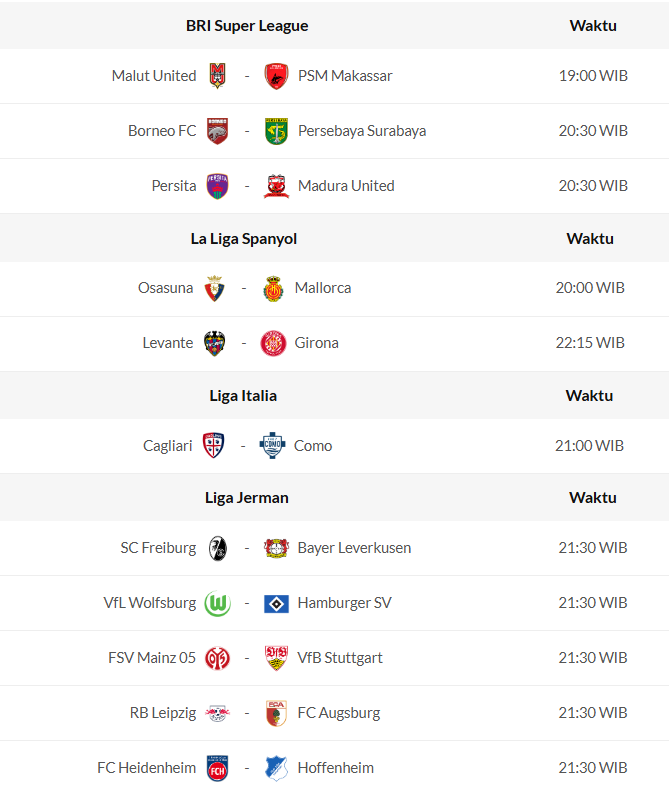Screen dimensions: 669x794
Task: Click the Como team name
Action: [313, 446]
